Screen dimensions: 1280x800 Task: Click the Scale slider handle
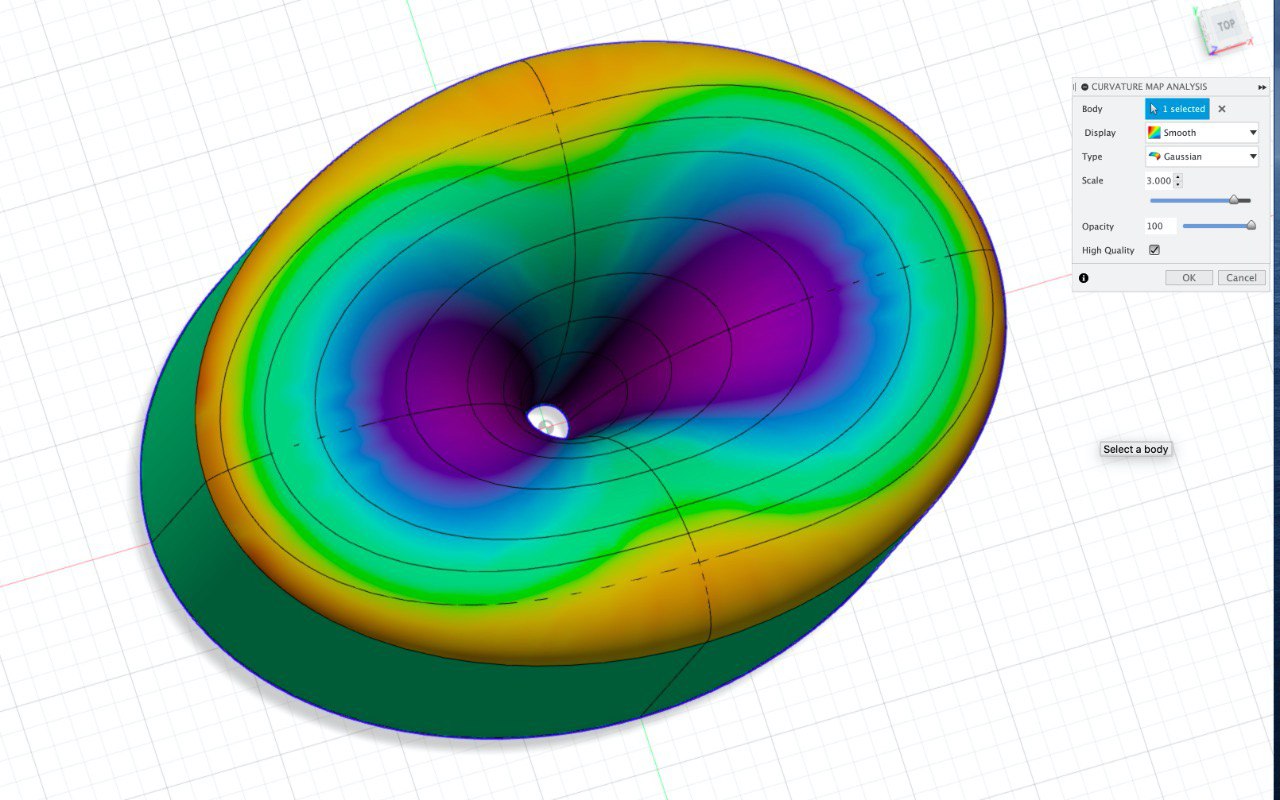pyautogui.click(x=1234, y=200)
